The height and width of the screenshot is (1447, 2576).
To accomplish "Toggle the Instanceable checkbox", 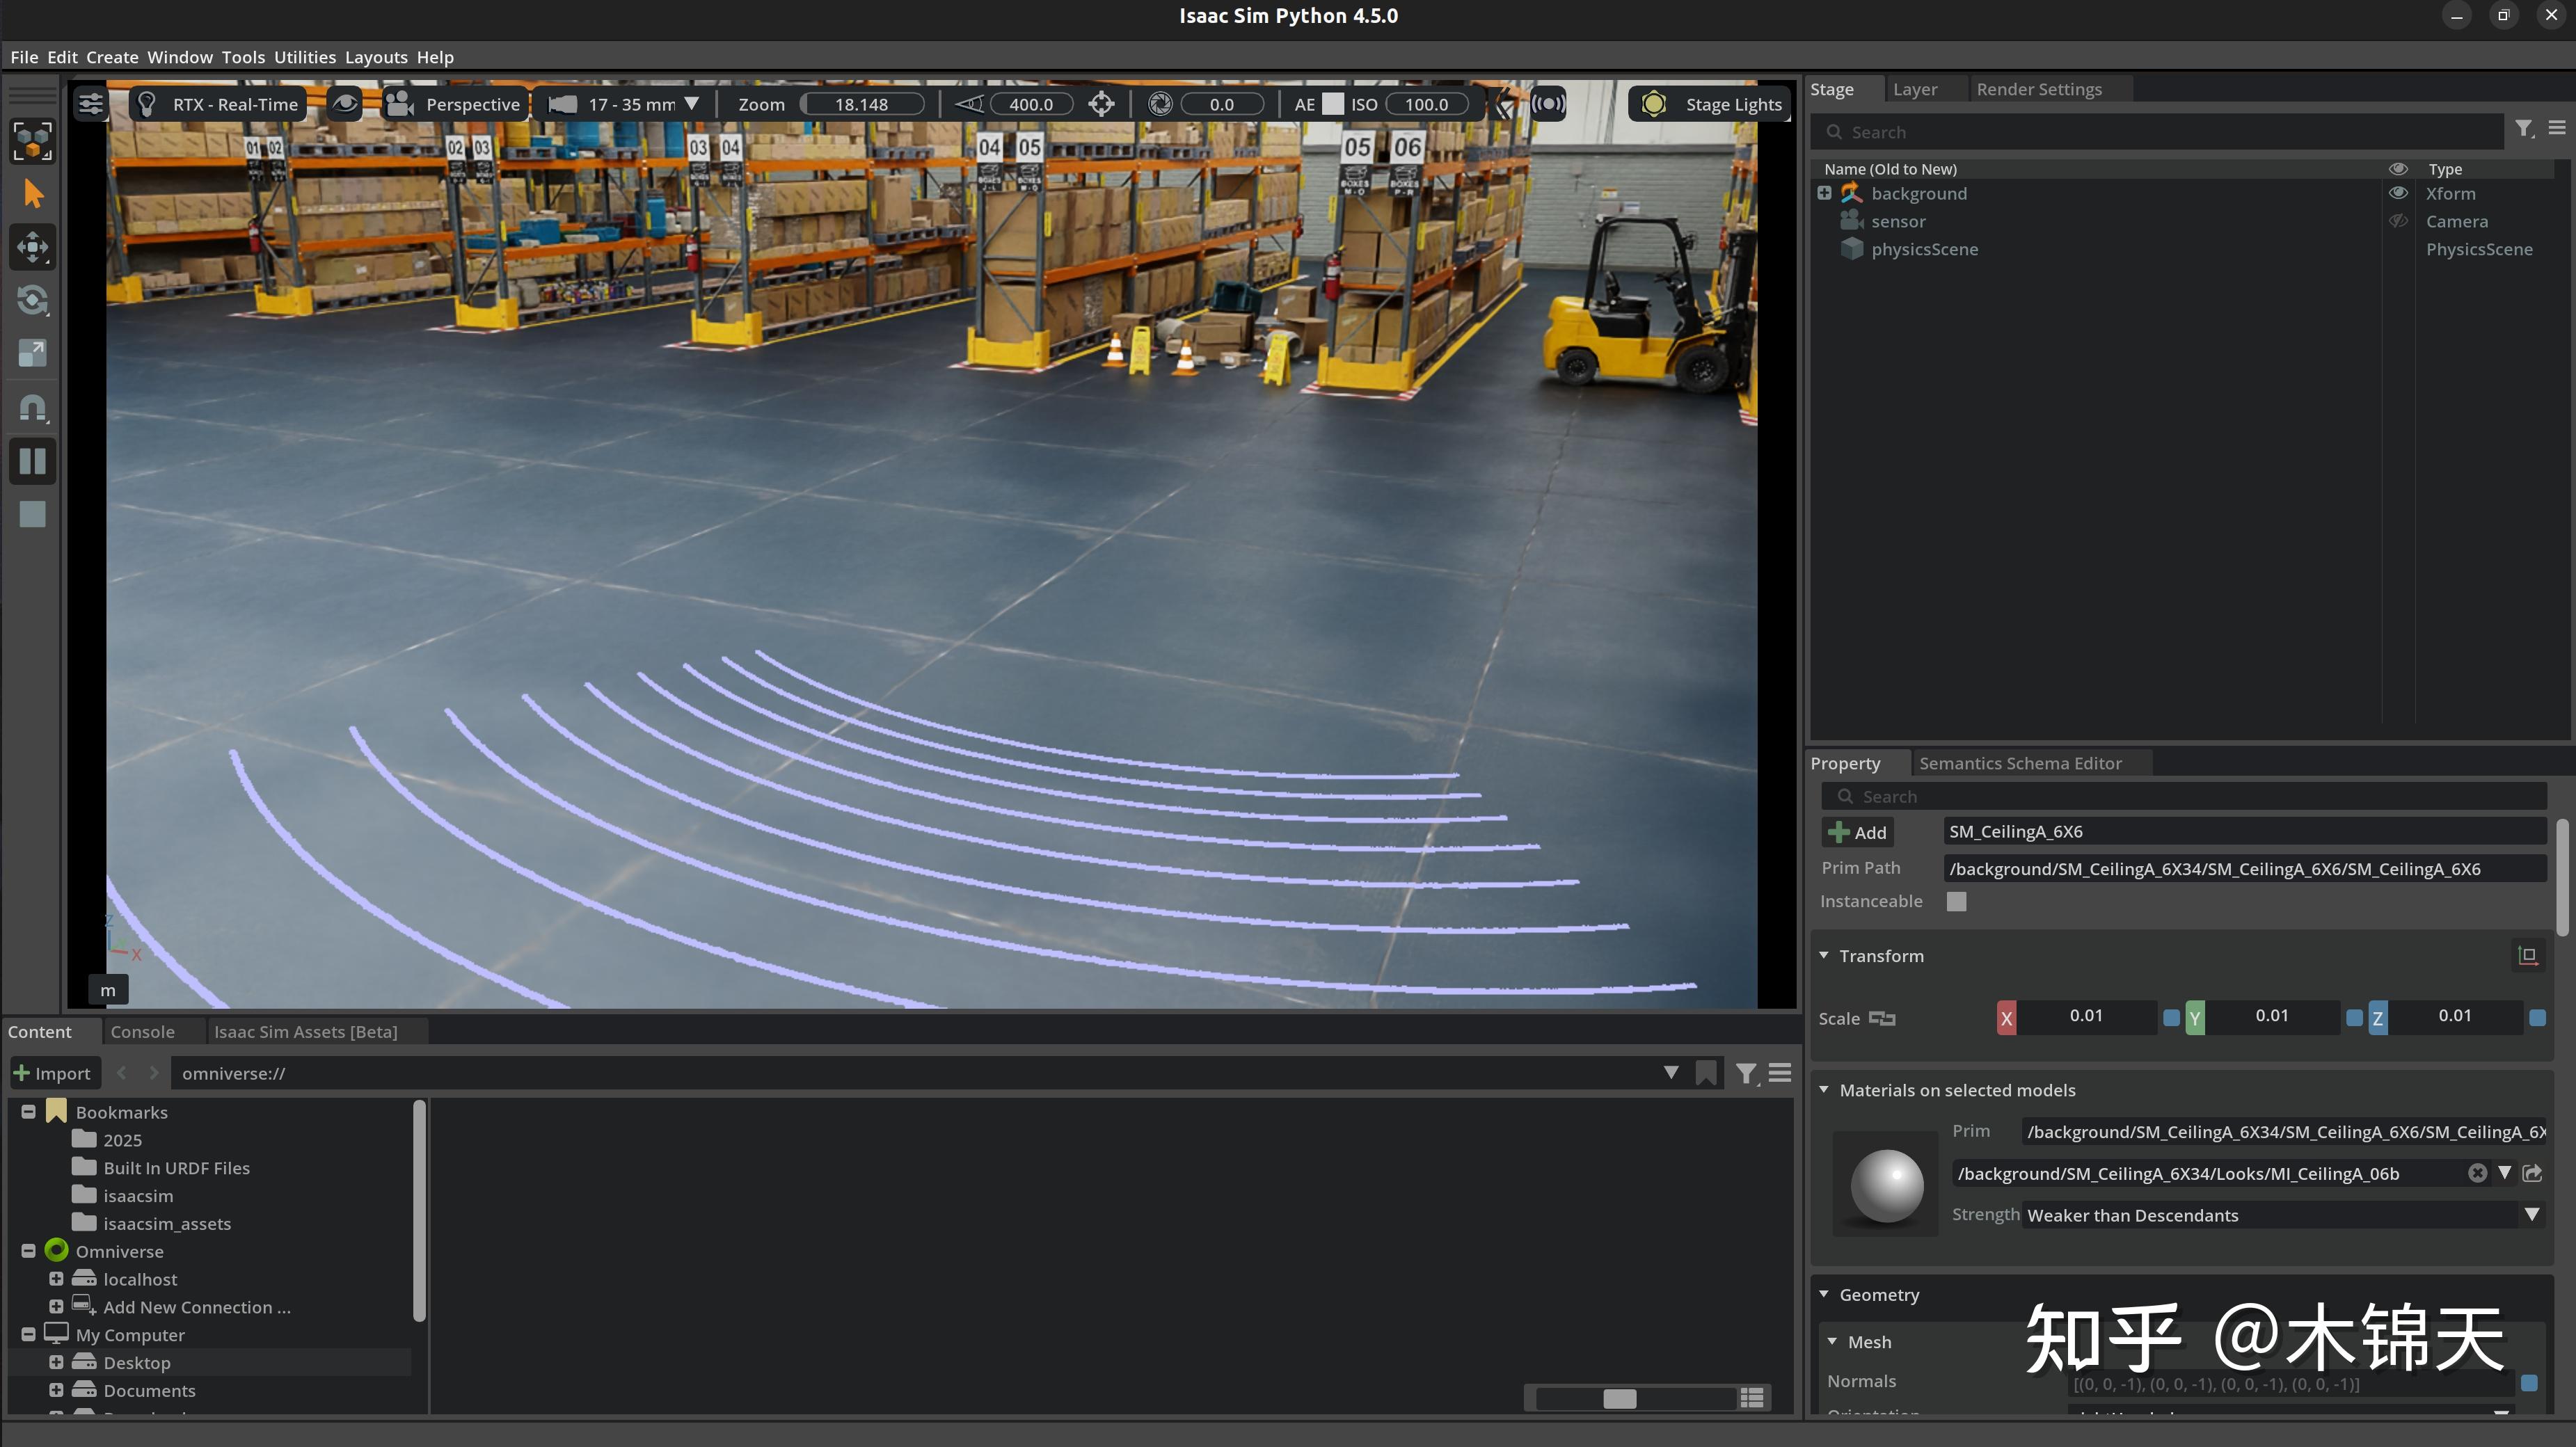I will click(1957, 902).
